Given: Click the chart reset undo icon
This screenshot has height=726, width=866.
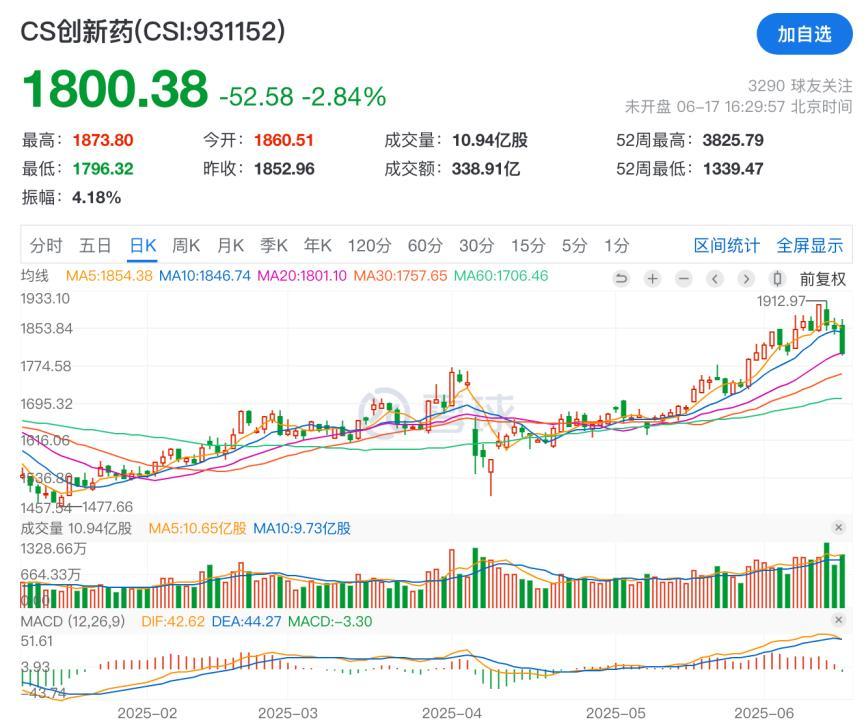Looking at the screenshot, I should point(621,279).
